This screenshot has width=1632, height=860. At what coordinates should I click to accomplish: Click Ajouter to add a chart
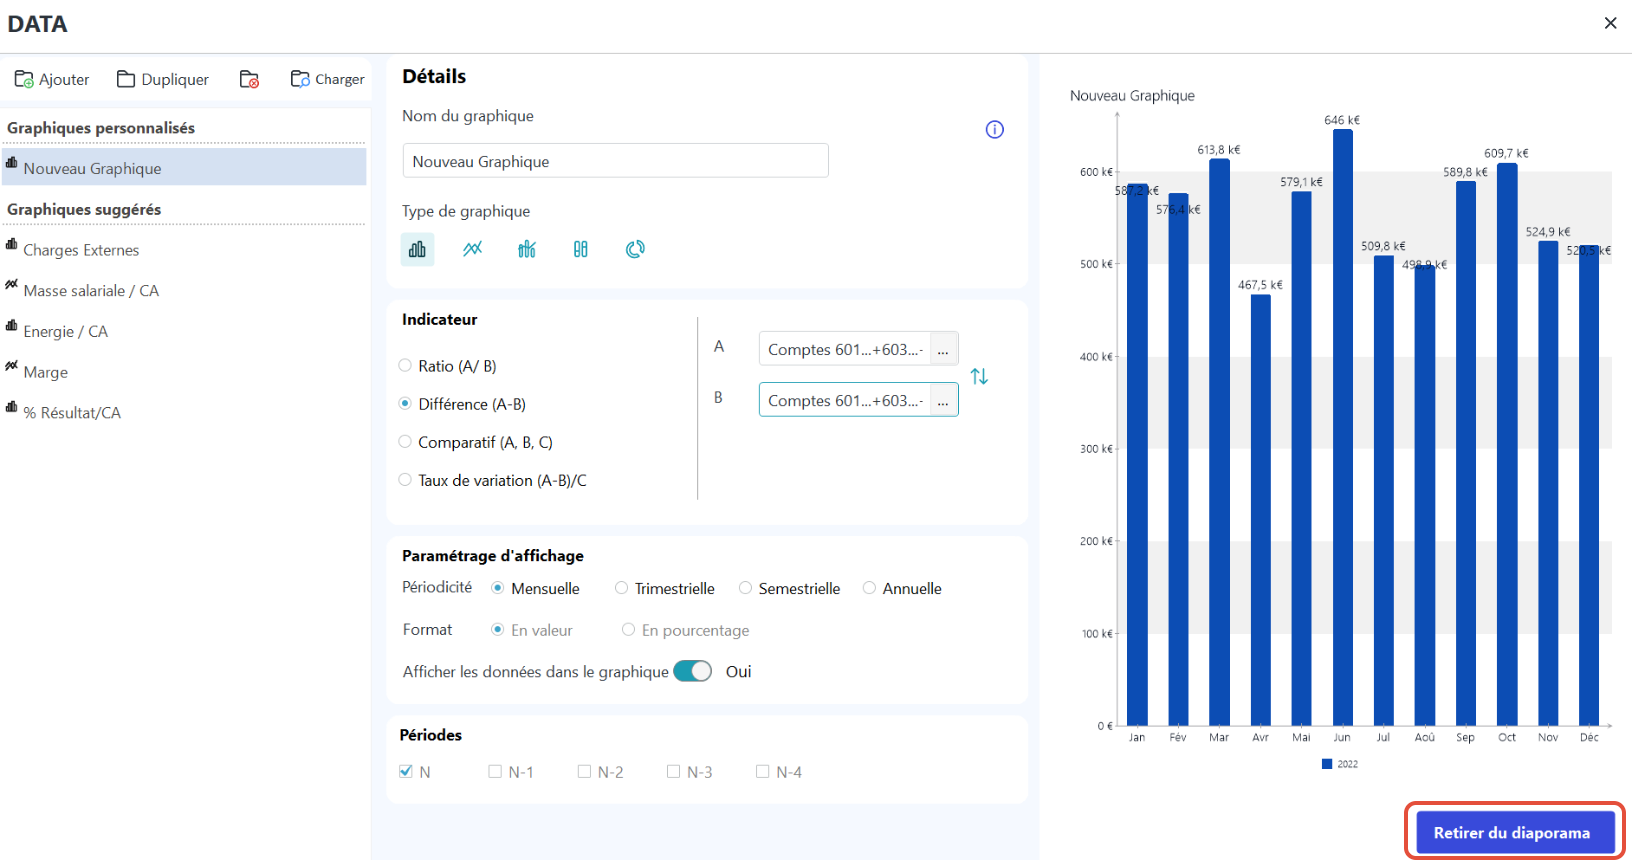coord(52,79)
